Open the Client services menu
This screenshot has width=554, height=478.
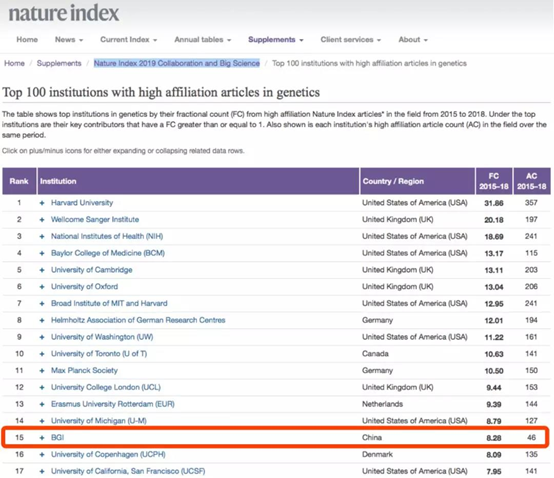pos(350,40)
